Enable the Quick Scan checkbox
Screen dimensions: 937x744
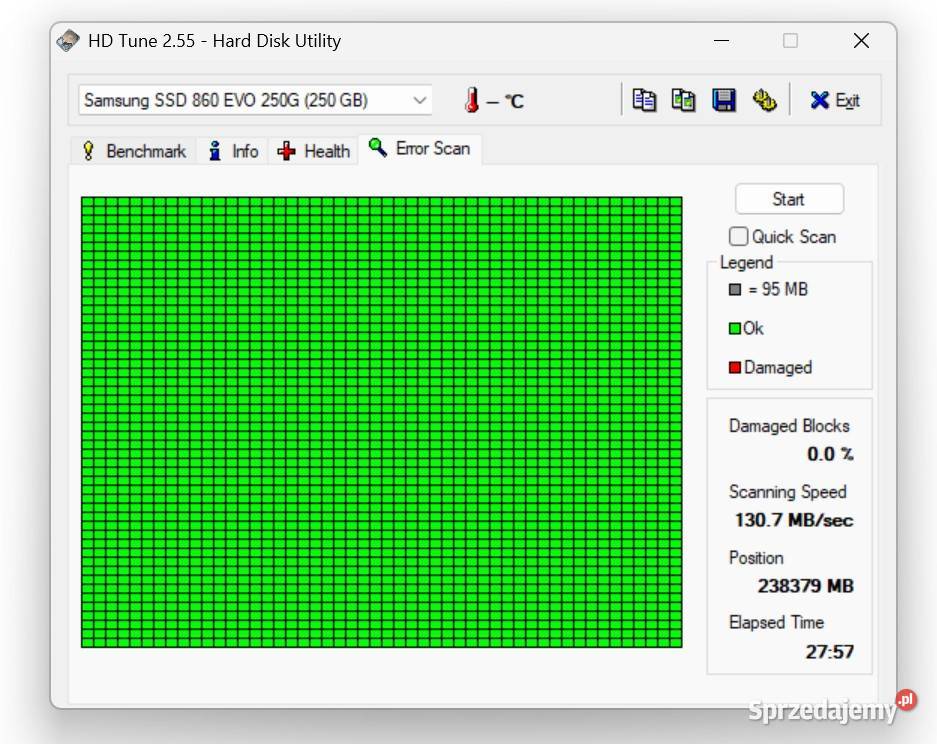pos(738,237)
